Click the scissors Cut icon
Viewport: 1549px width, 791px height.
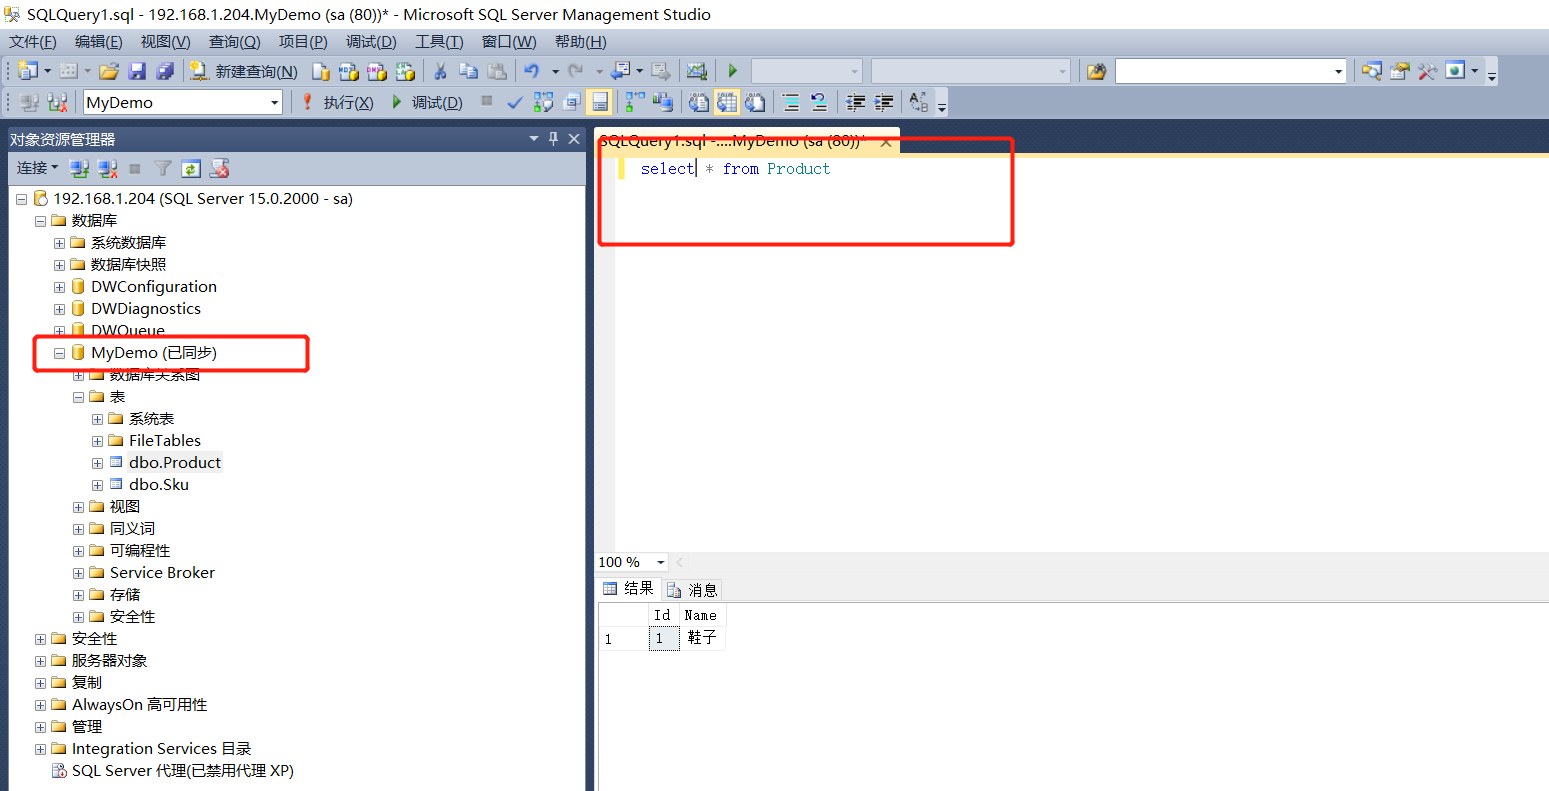click(x=439, y=71)
